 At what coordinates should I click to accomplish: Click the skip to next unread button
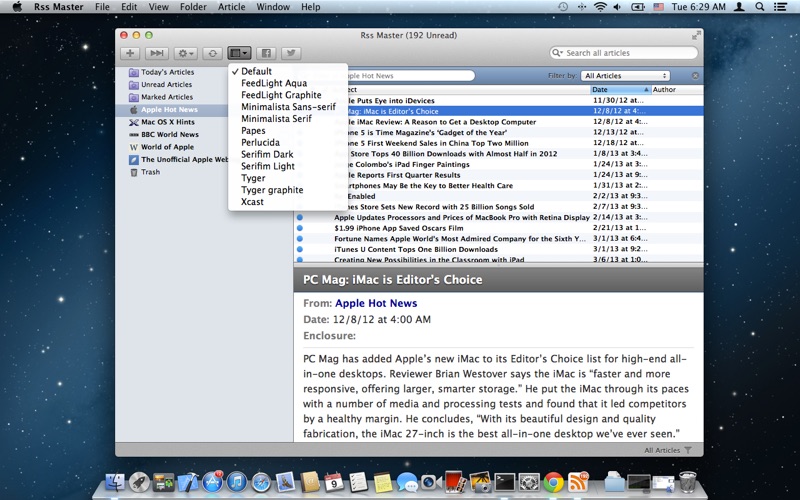click(x=157, y=53)
